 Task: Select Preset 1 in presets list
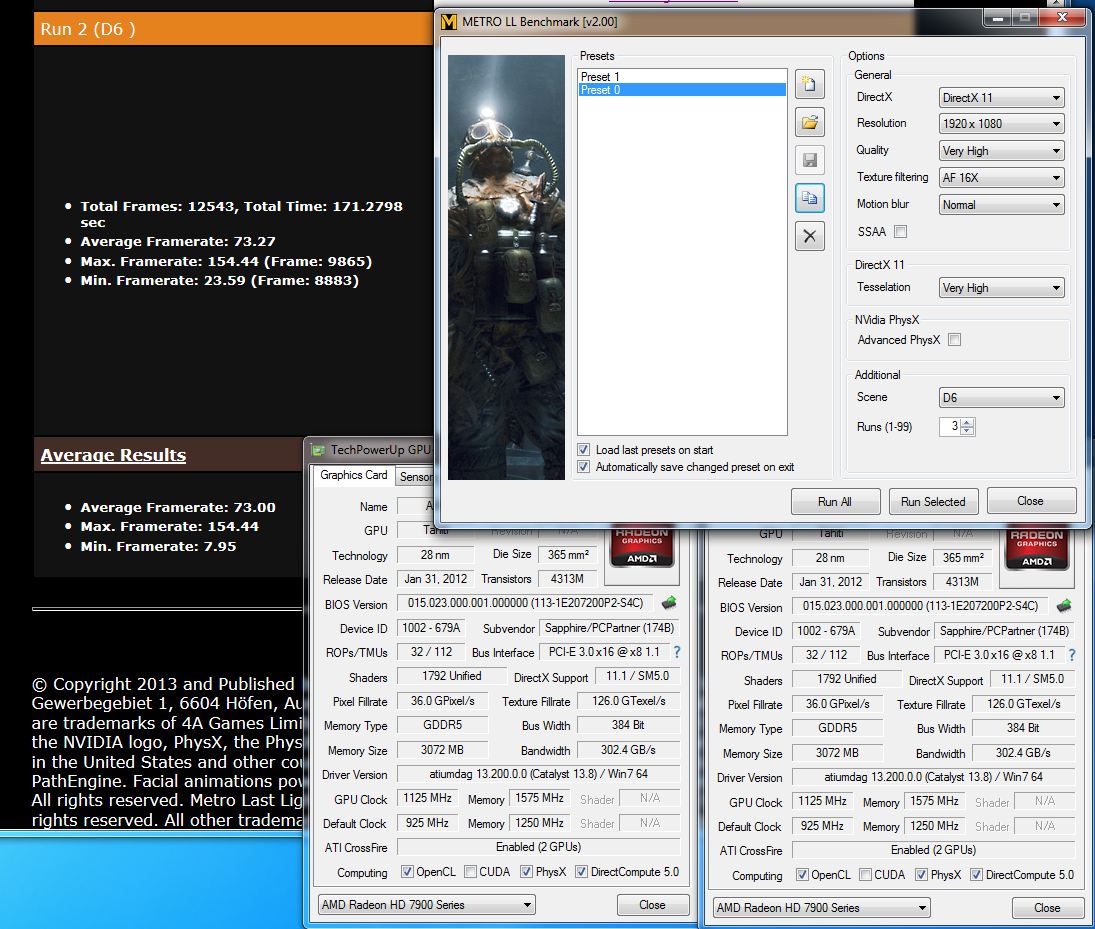point(682,76)
